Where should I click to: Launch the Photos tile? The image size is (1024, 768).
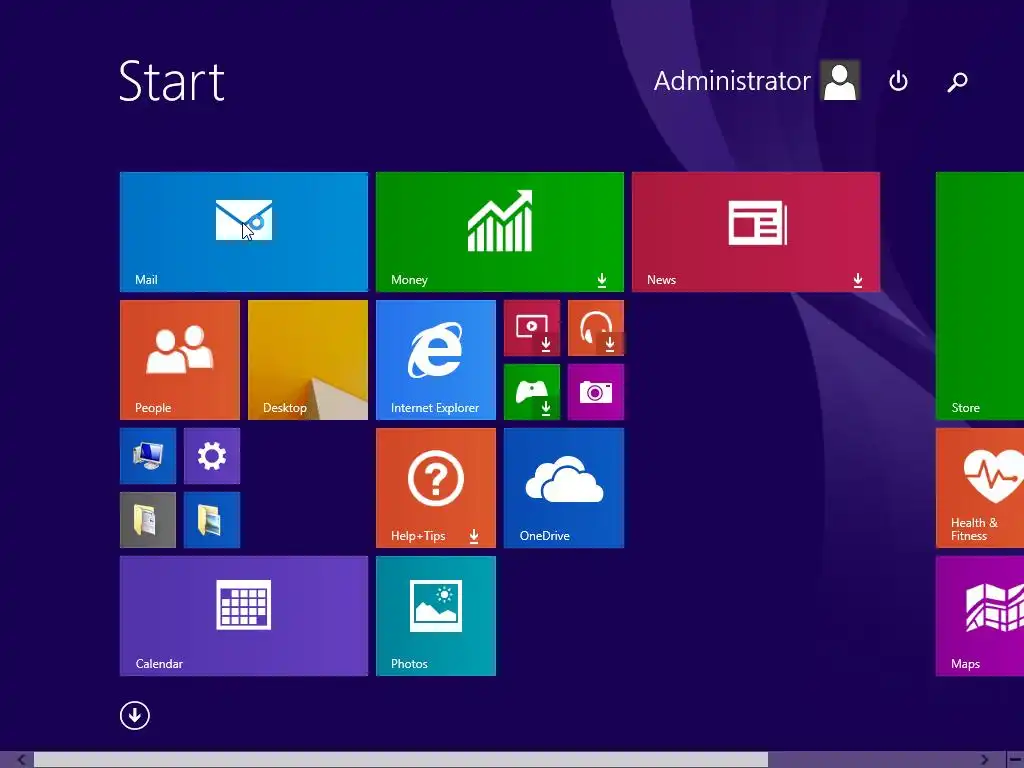point(436,616)
